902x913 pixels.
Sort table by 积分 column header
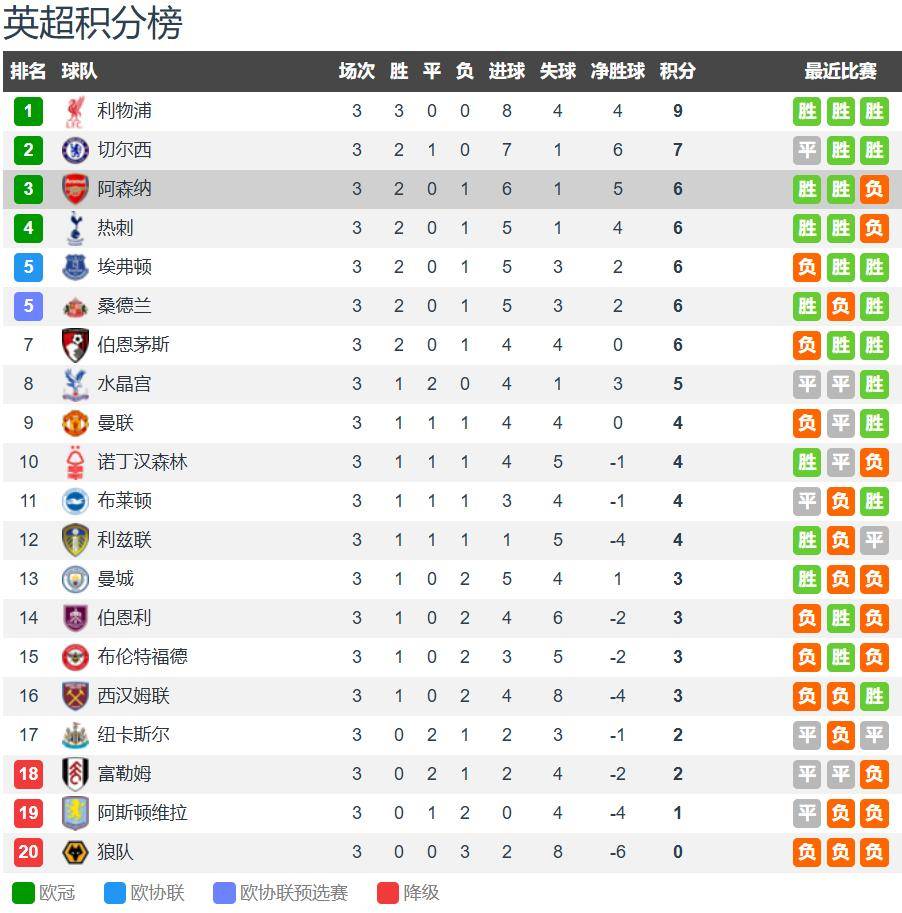[677, 71]
